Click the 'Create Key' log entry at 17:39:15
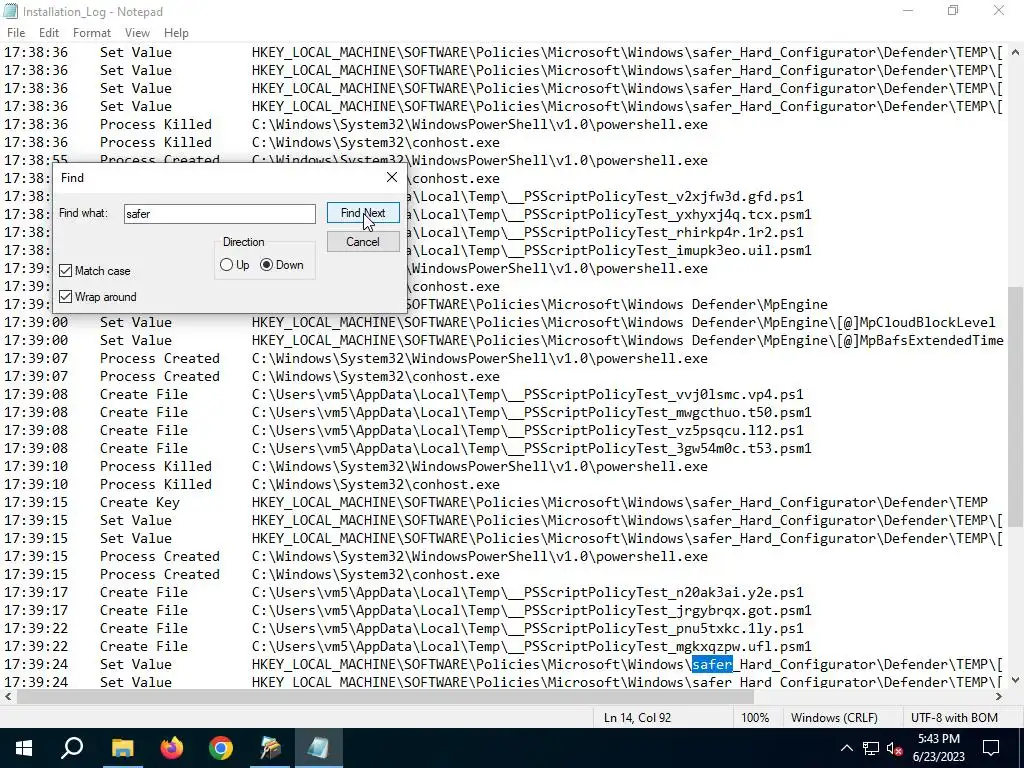This screenshot has height=768, width=1024. click(496, 502)
